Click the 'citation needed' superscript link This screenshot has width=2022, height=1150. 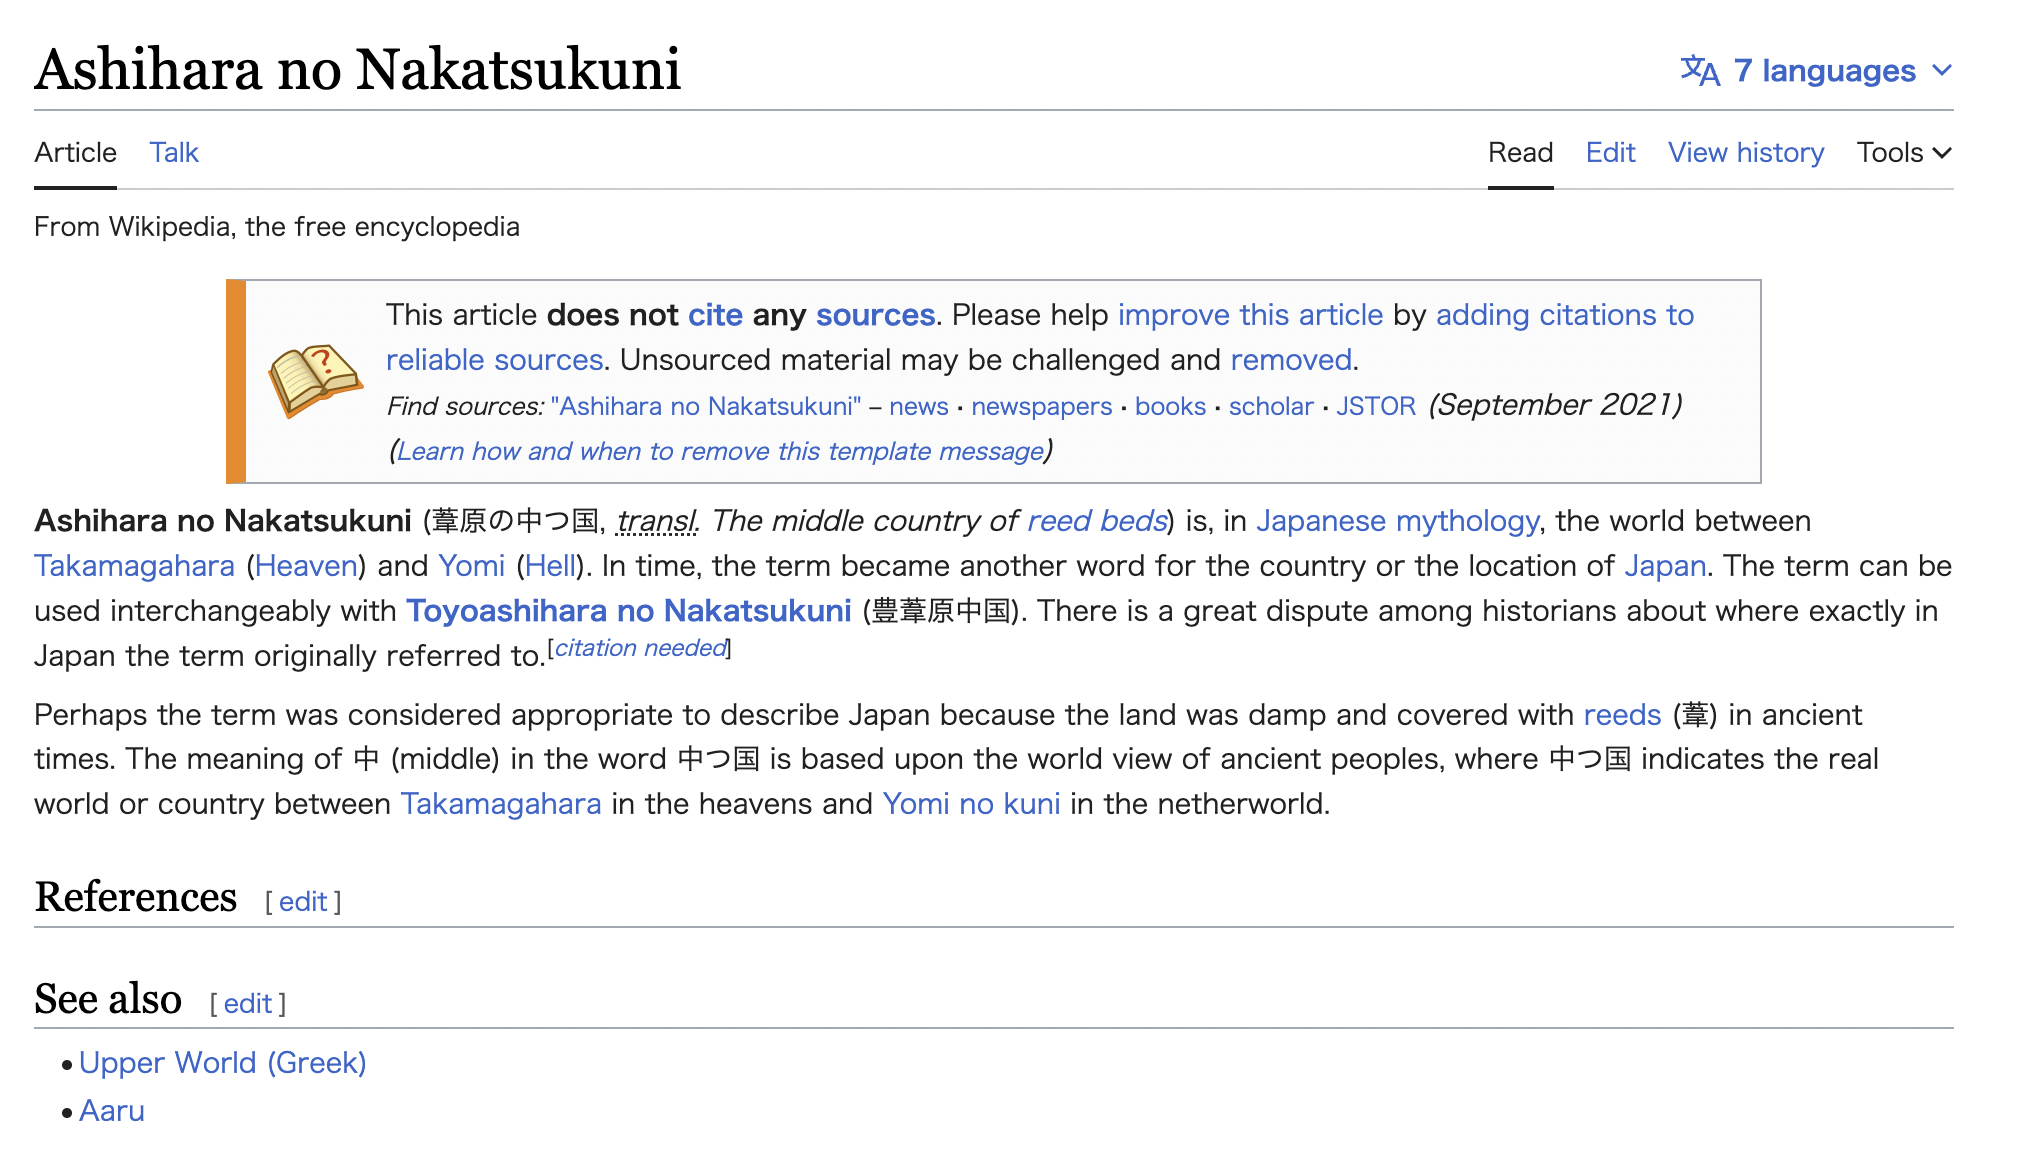coord(640,648)
